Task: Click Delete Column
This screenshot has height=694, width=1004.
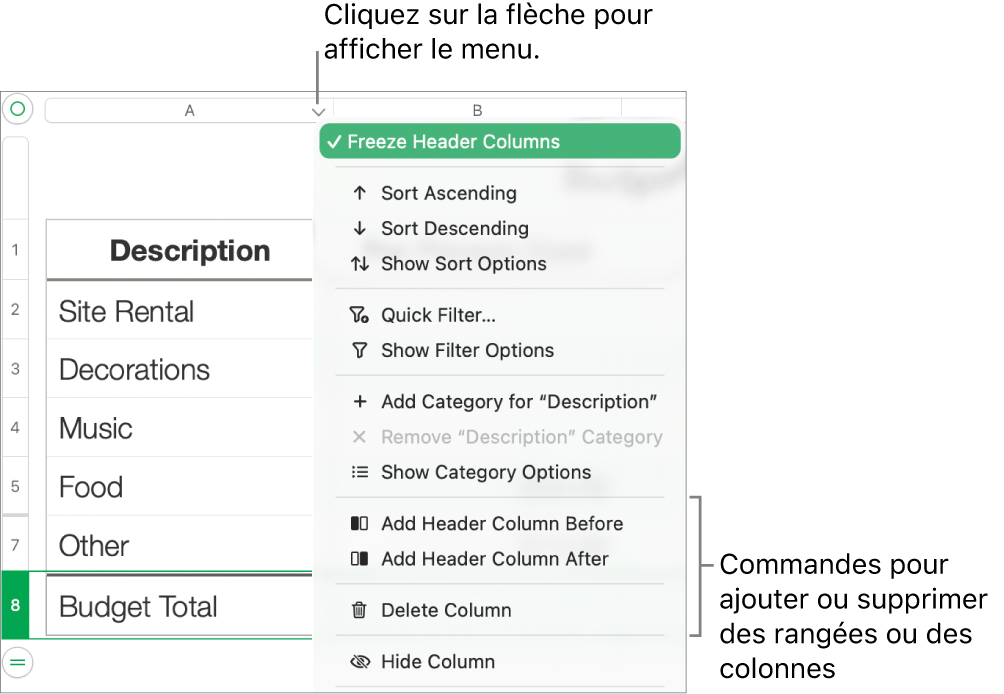Action: tap(445, 610)
